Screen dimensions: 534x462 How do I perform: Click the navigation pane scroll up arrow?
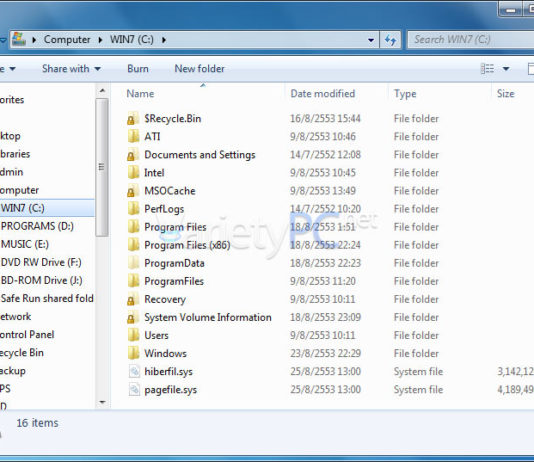102,91
